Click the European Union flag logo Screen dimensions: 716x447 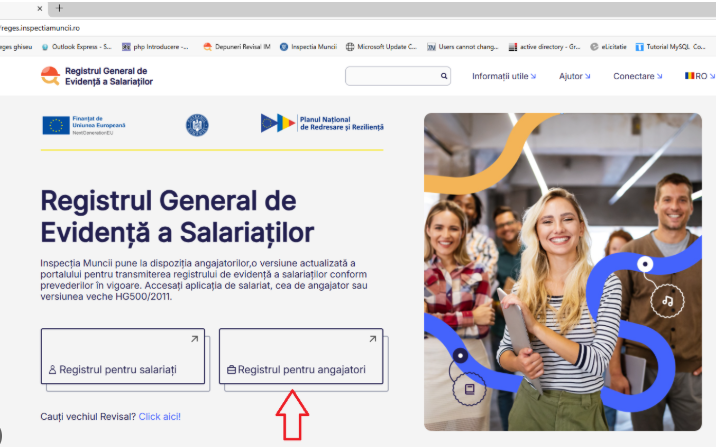(56, 125)
